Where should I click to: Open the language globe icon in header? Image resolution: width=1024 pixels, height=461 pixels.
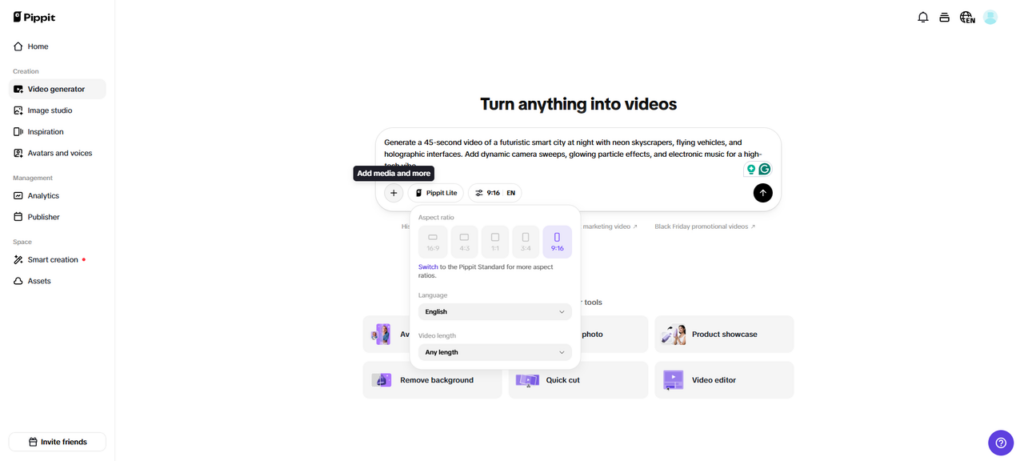967,17
